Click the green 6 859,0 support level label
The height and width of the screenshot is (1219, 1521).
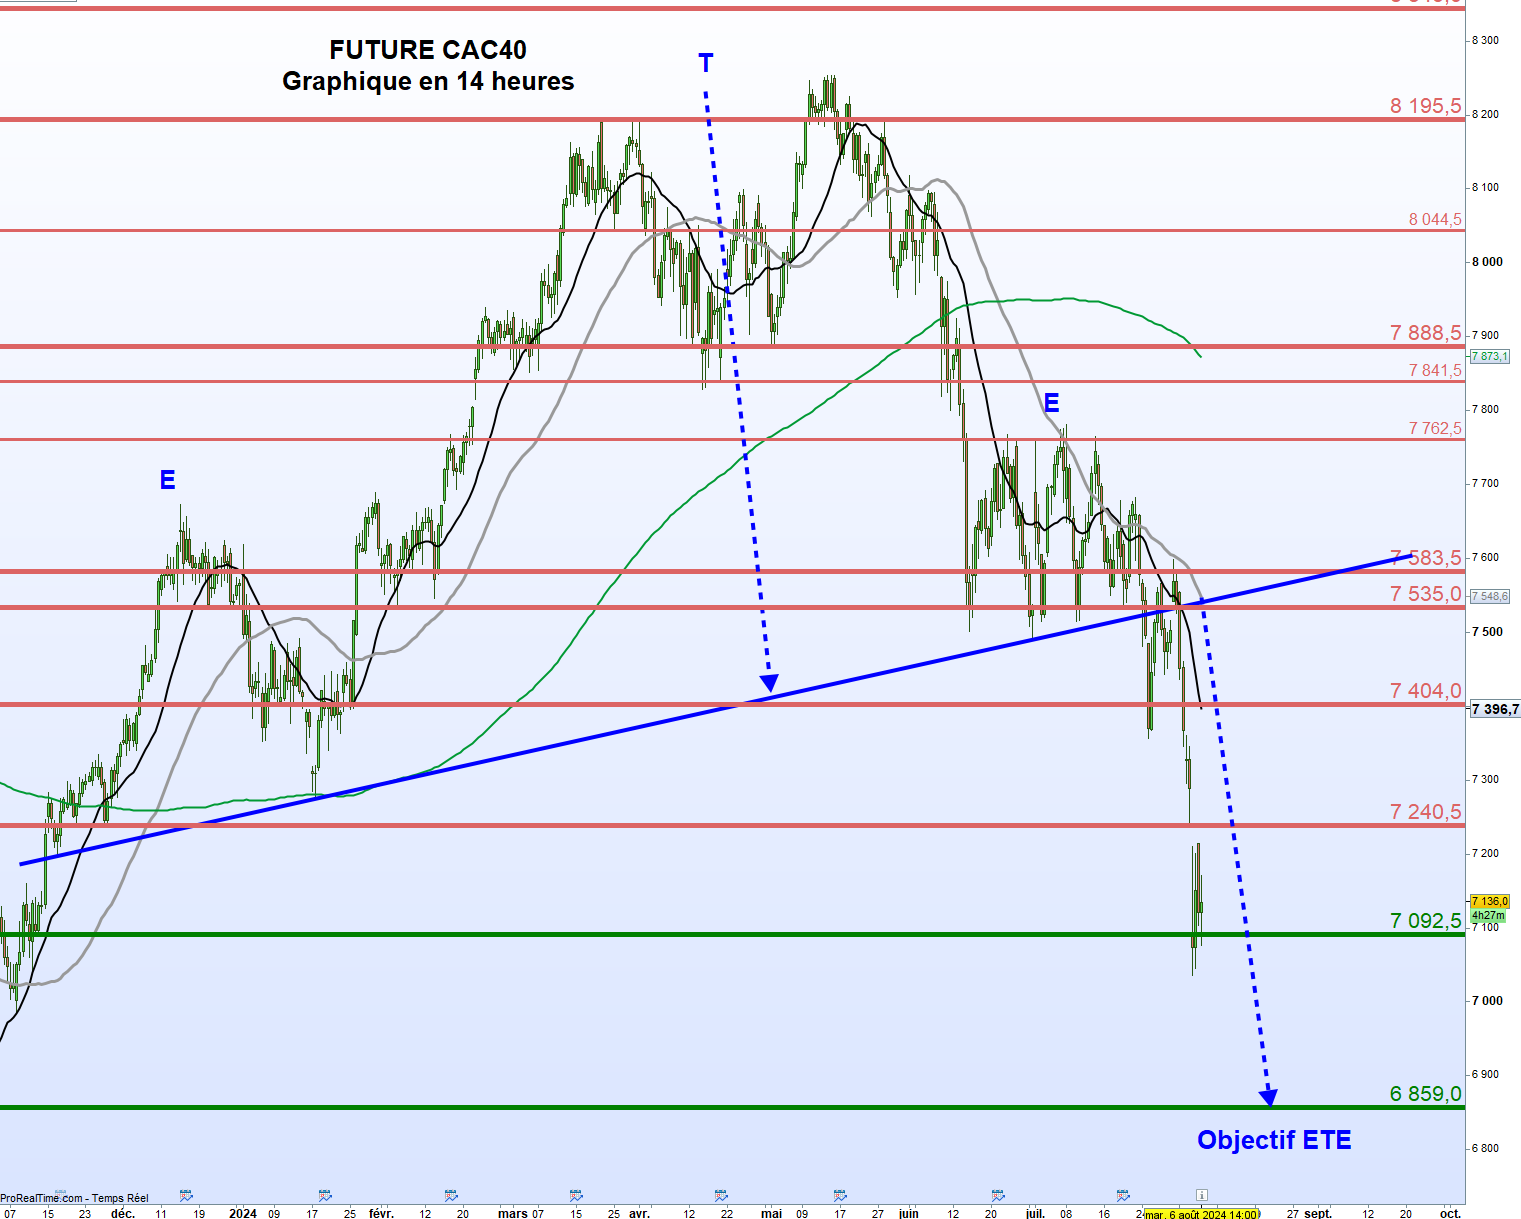click(x=1425, y=1093)
